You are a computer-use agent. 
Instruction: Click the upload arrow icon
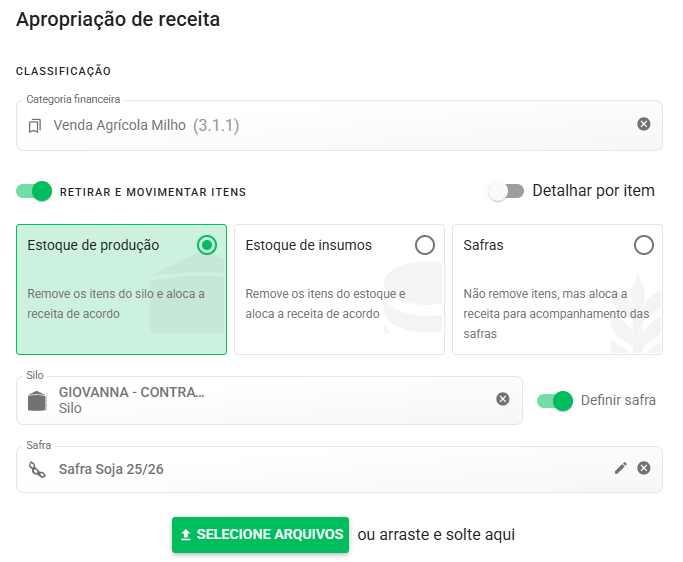pyautogui.click(x=185, y=535)
